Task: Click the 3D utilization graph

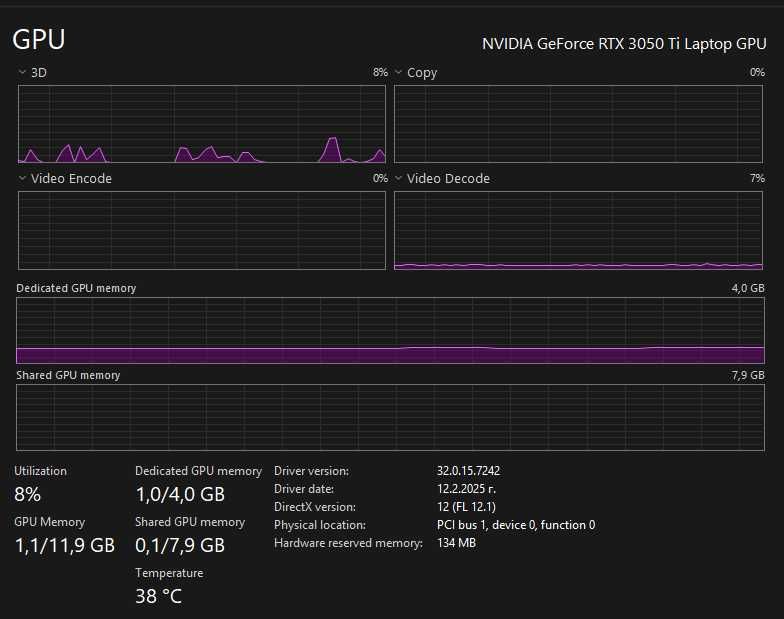Action: 202,124
